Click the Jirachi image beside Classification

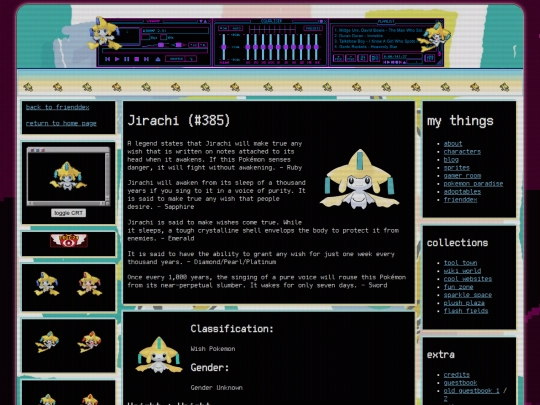[159, 355]
